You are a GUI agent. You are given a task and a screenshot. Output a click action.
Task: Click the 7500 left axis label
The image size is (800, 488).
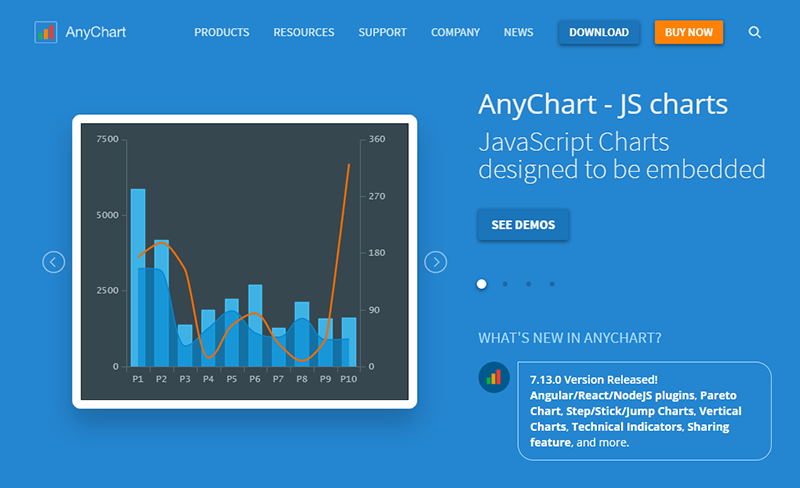[107, 139]
